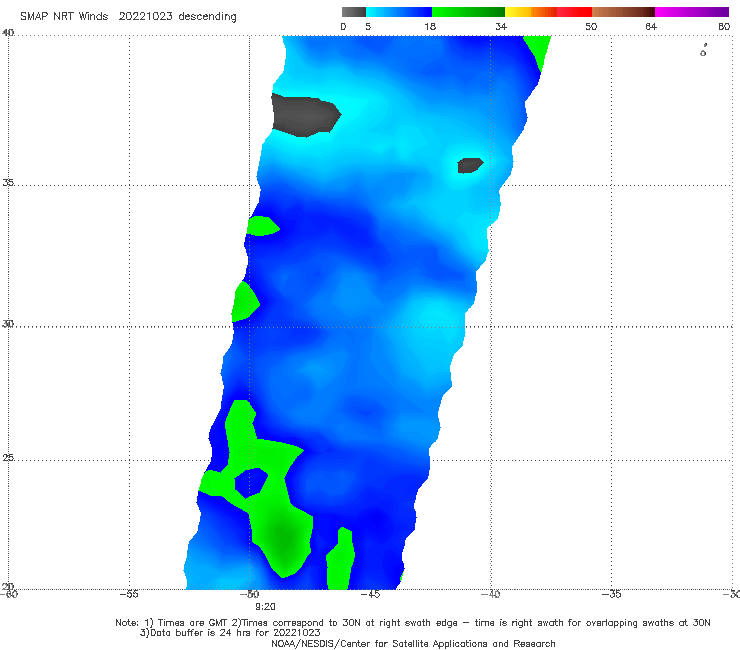
Task: Click the latitude label '30'
Action: (x=8, y=324)
